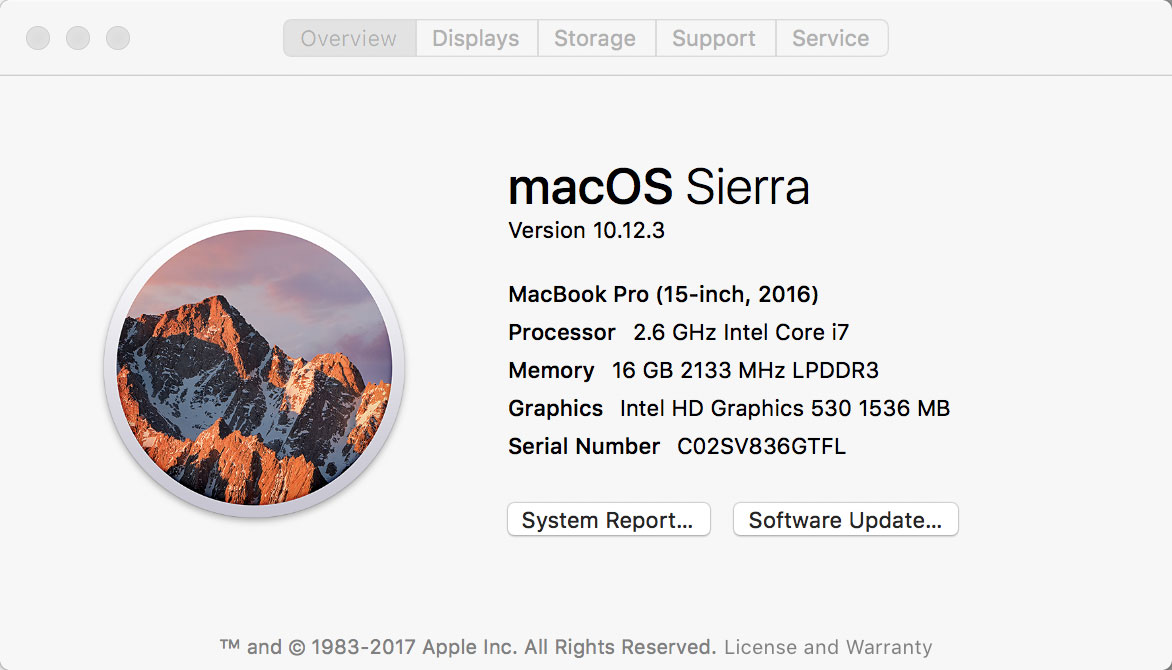Click the Software Update button

tap(845, 520)
